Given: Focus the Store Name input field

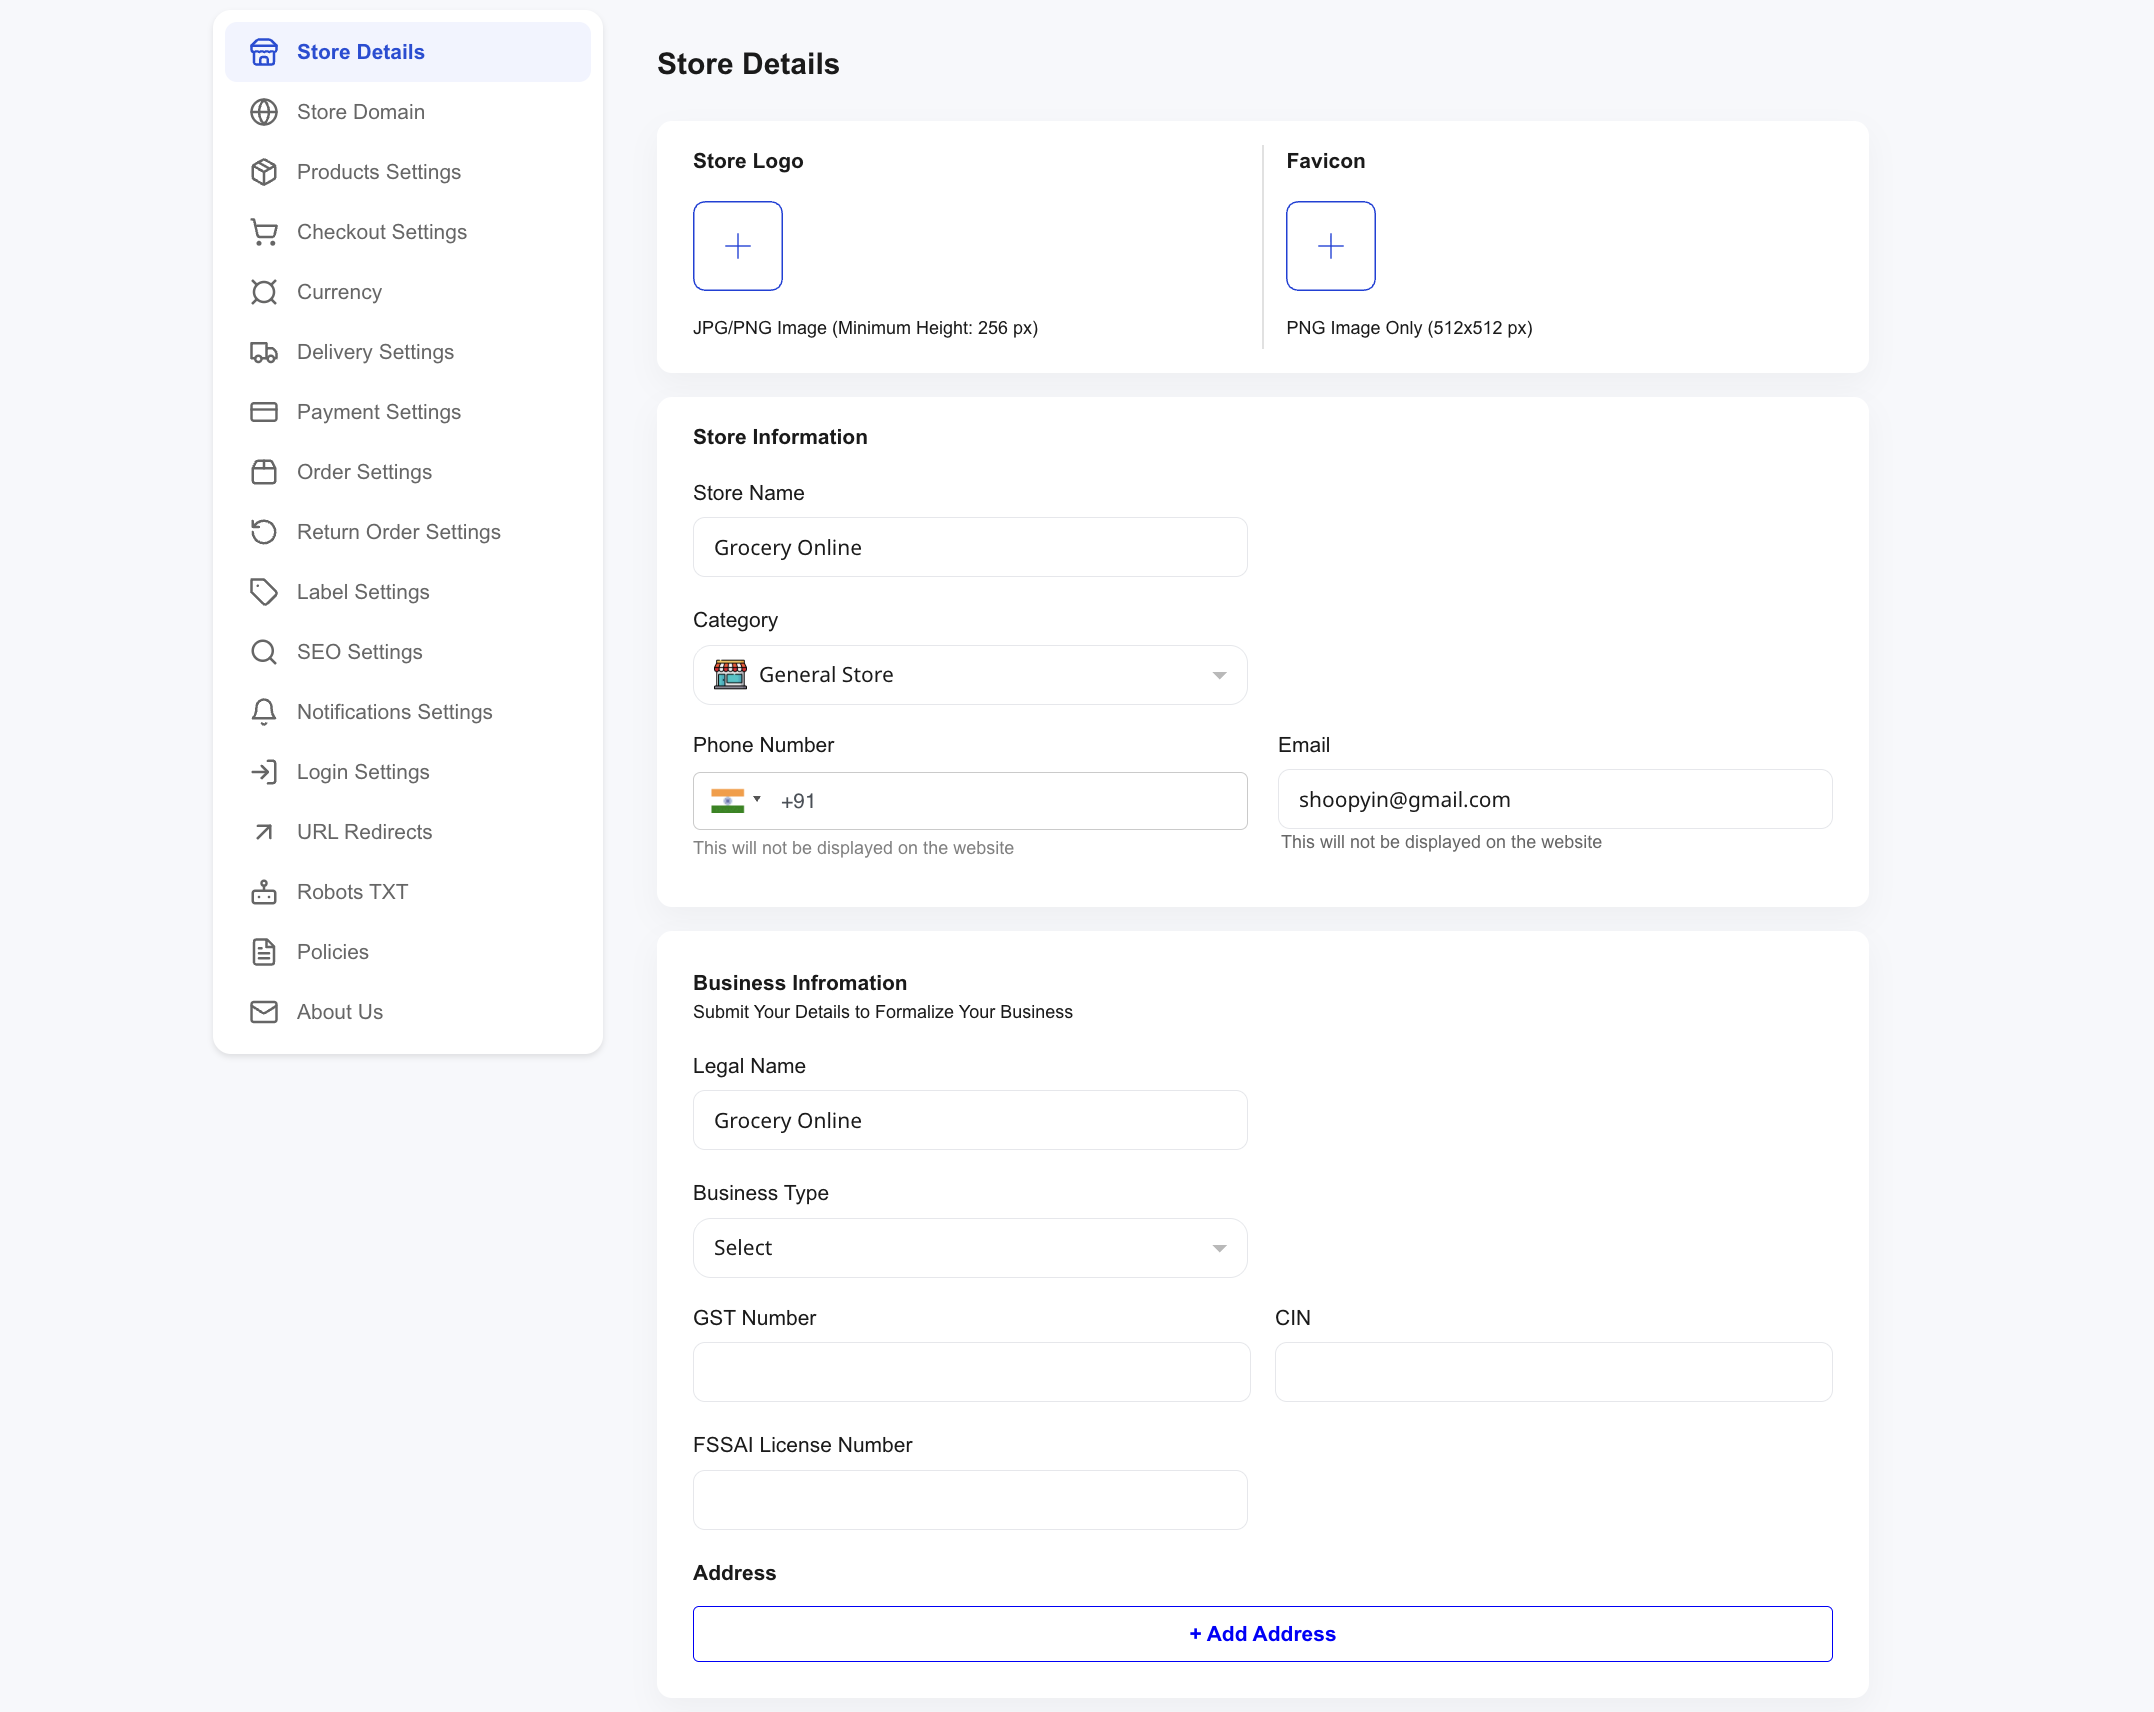Looking at the screenshot, I should [969, 547].
